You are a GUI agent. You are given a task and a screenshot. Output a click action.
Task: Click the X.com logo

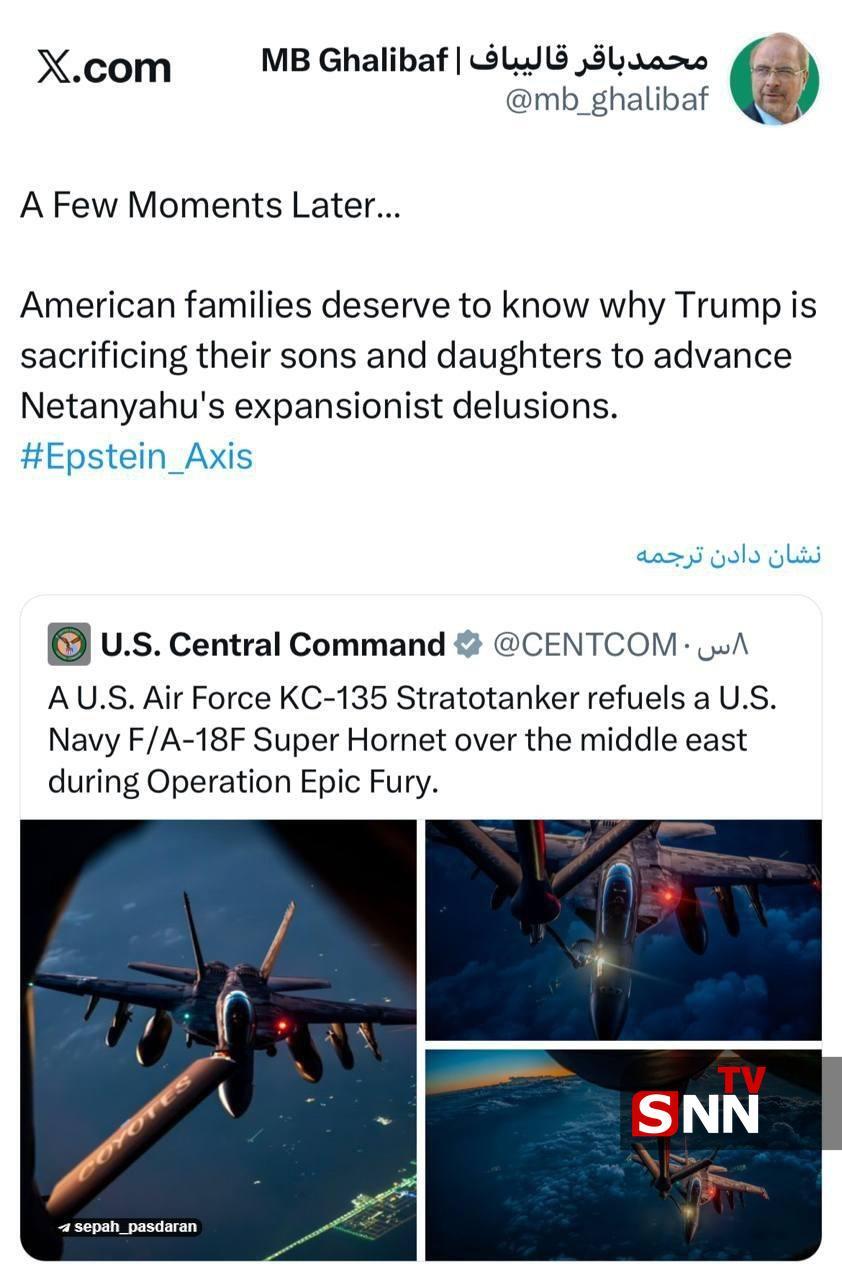tap(104, 68)
